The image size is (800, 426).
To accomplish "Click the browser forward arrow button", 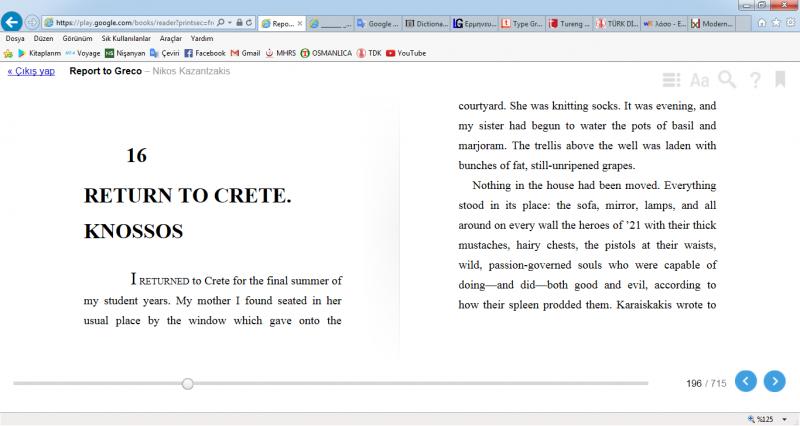I will [x=32, y=22].
